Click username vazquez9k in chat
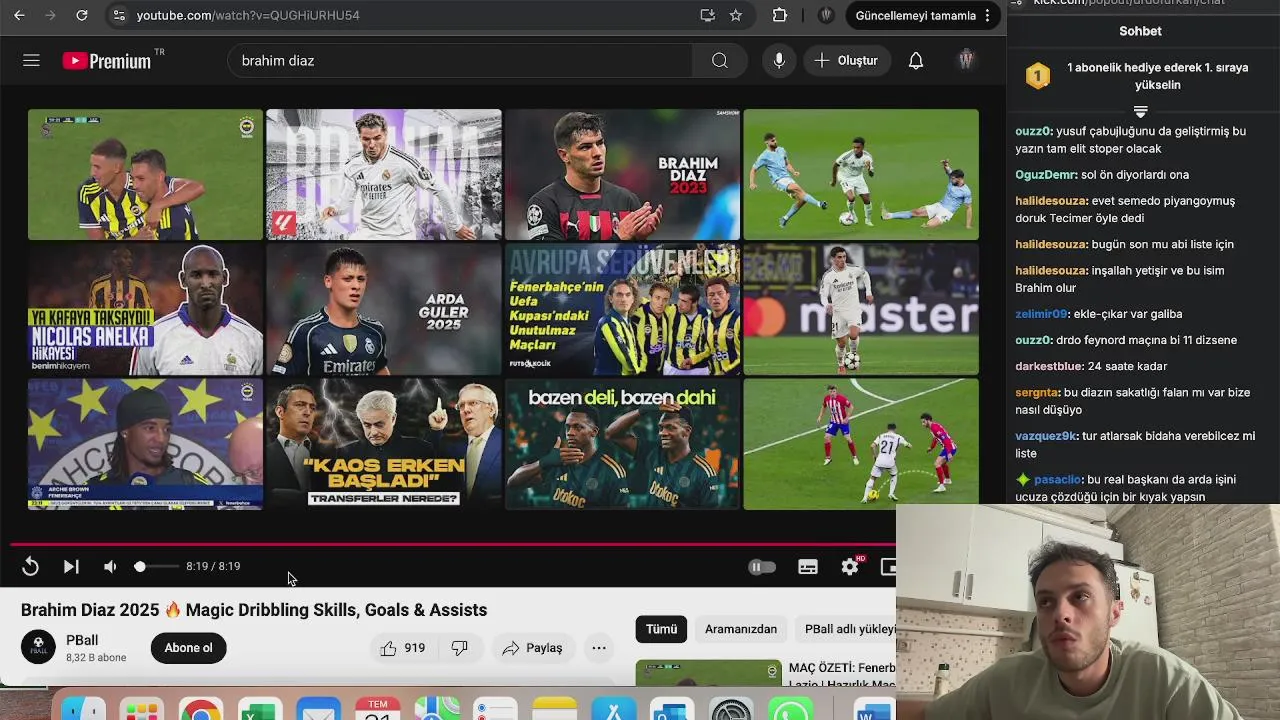Image resolution: width=1280 pixels, height=720 pixels. tap(1046, 436)
